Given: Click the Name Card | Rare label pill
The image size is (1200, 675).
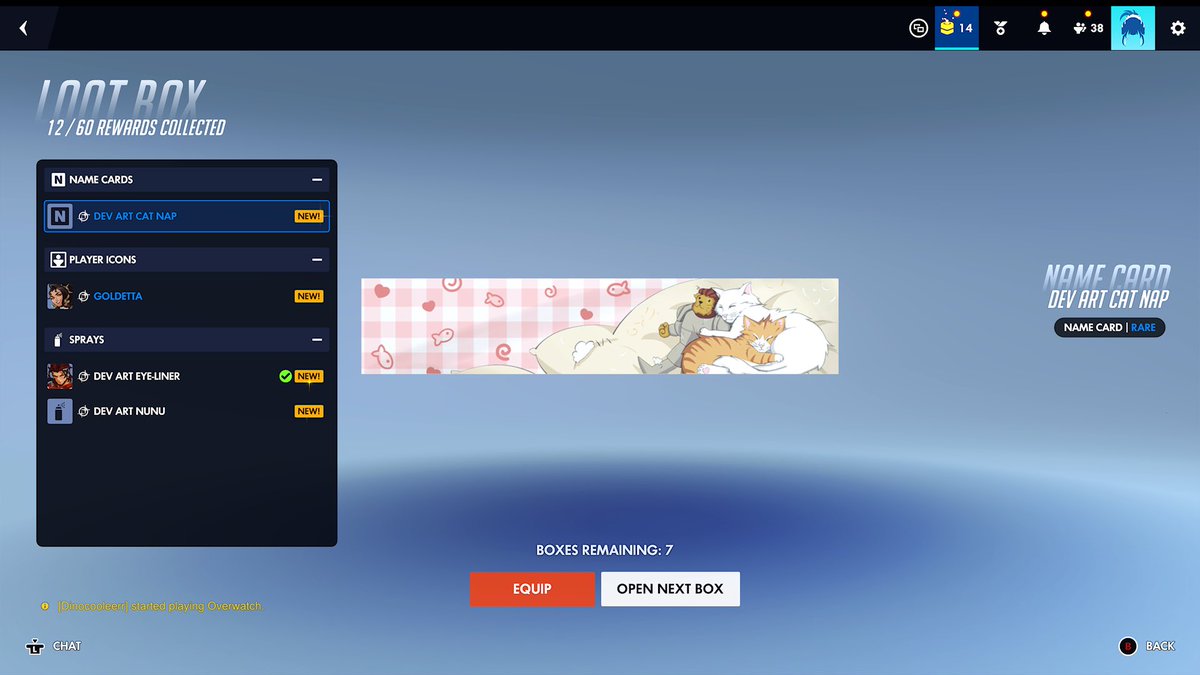Looking at the screenshot, I should pyautogui.click(x=1109, y=327).
